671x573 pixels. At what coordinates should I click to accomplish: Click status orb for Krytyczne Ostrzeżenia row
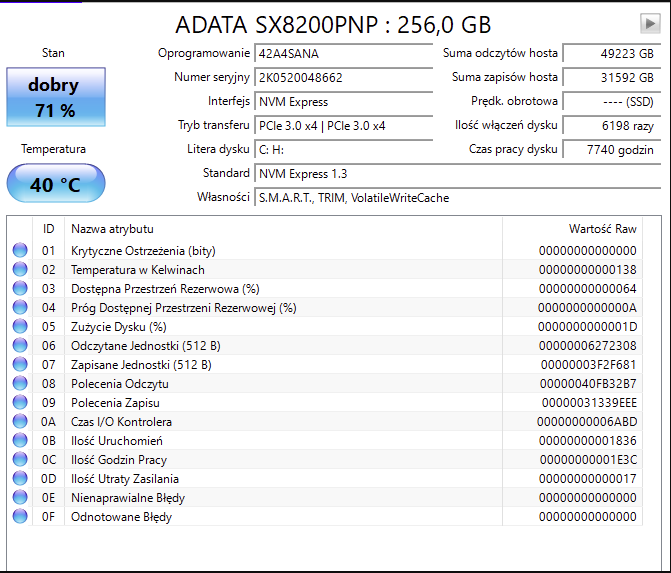pyautogui.click(x=20, y=251)
